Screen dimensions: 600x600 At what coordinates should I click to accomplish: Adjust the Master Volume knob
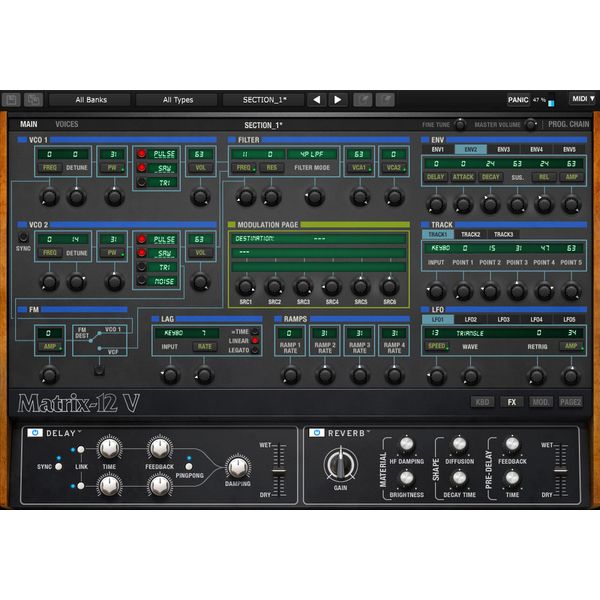(x=530, y=124)
